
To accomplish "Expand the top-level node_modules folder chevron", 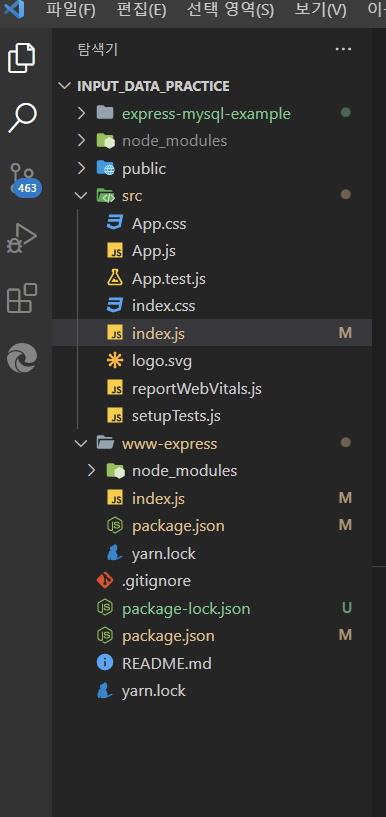I will [81, 141].
